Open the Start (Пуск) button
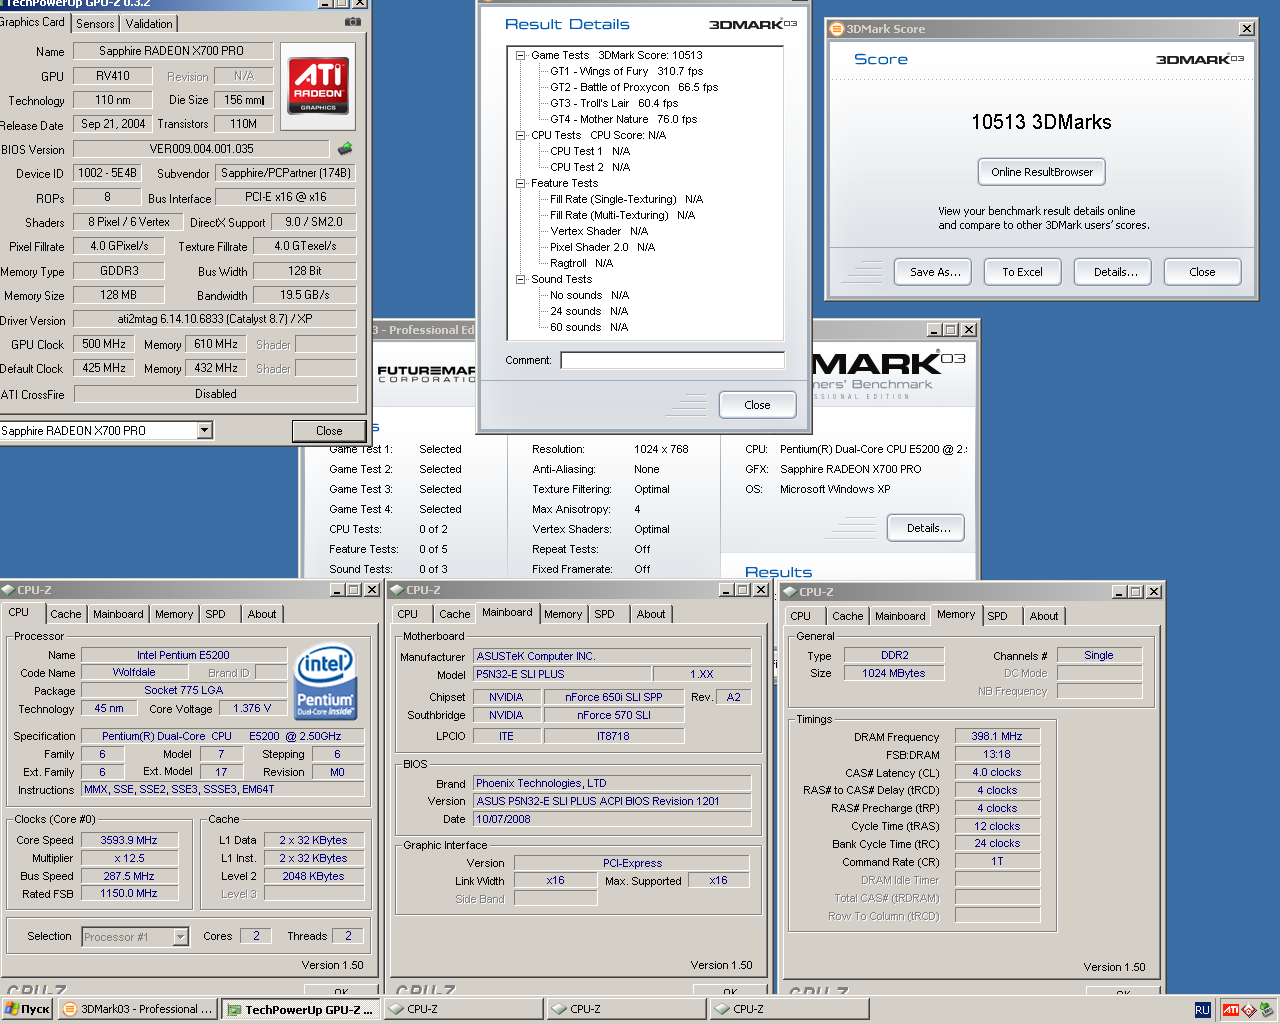Screen dimensions: 1280x1024 (27, 1009)
